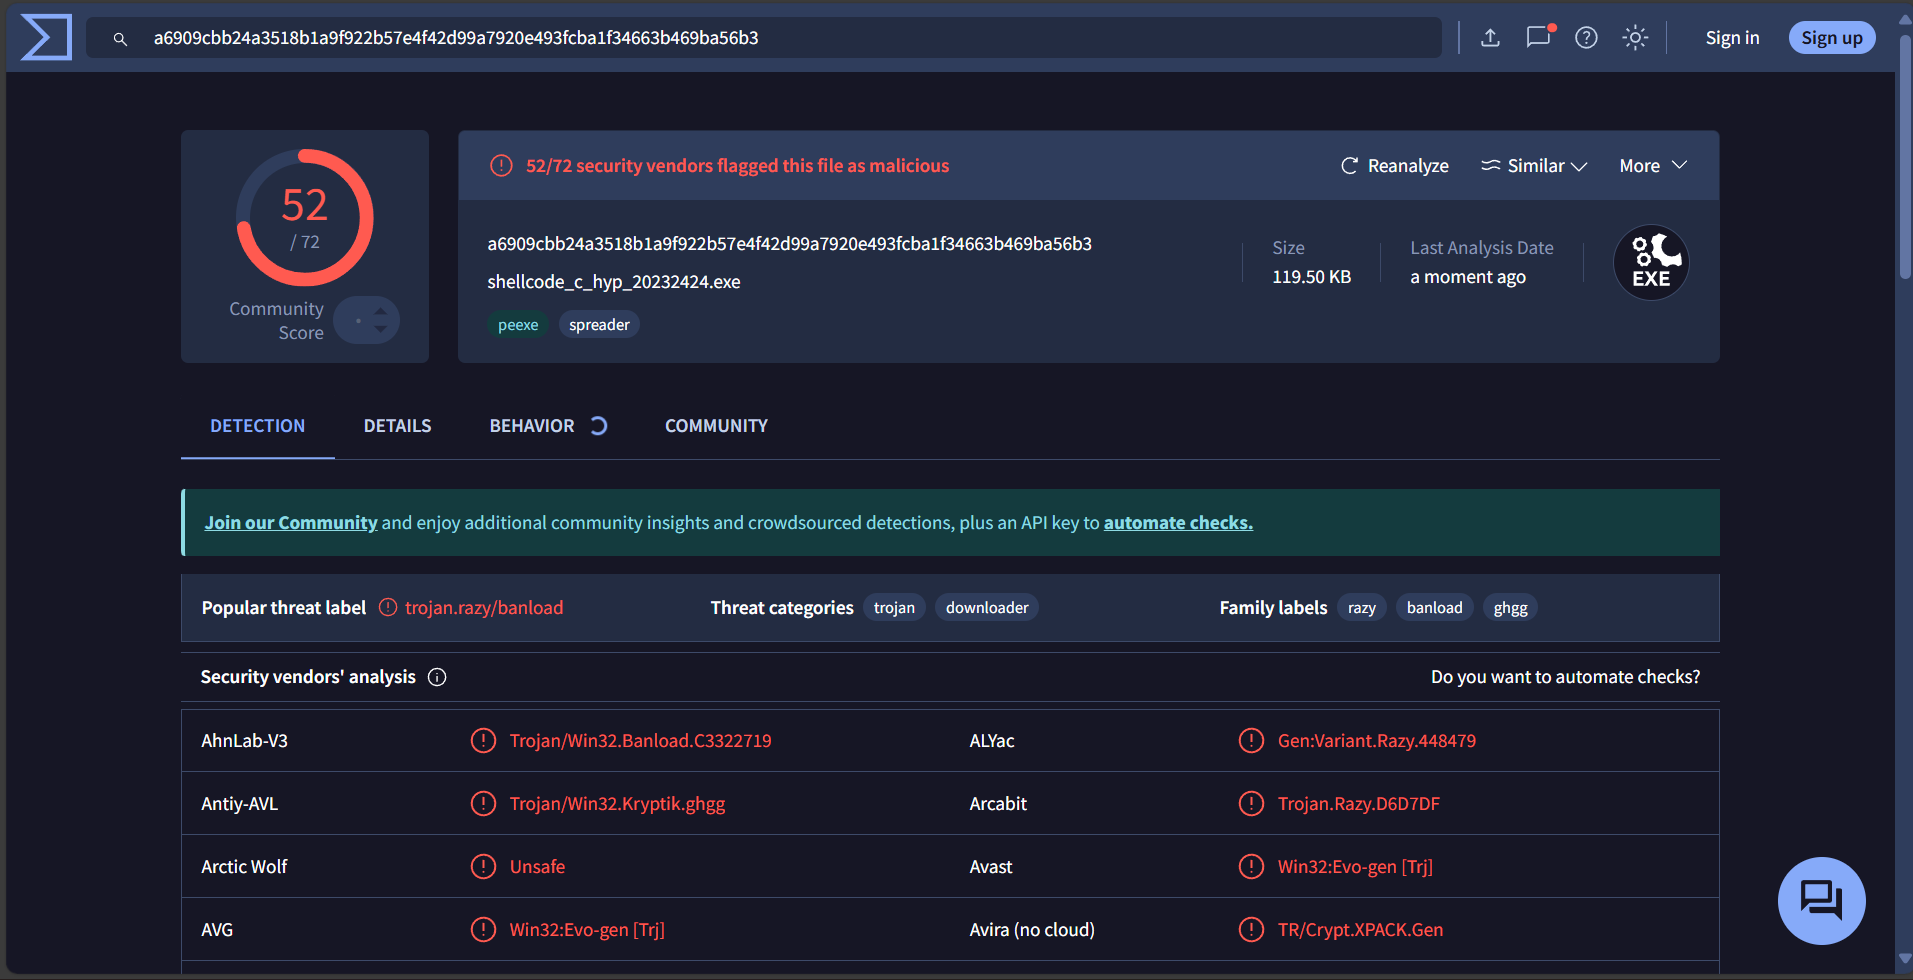Open the BEHAVIOR tab
1913x980 pixels.
[x=532, y=426]
